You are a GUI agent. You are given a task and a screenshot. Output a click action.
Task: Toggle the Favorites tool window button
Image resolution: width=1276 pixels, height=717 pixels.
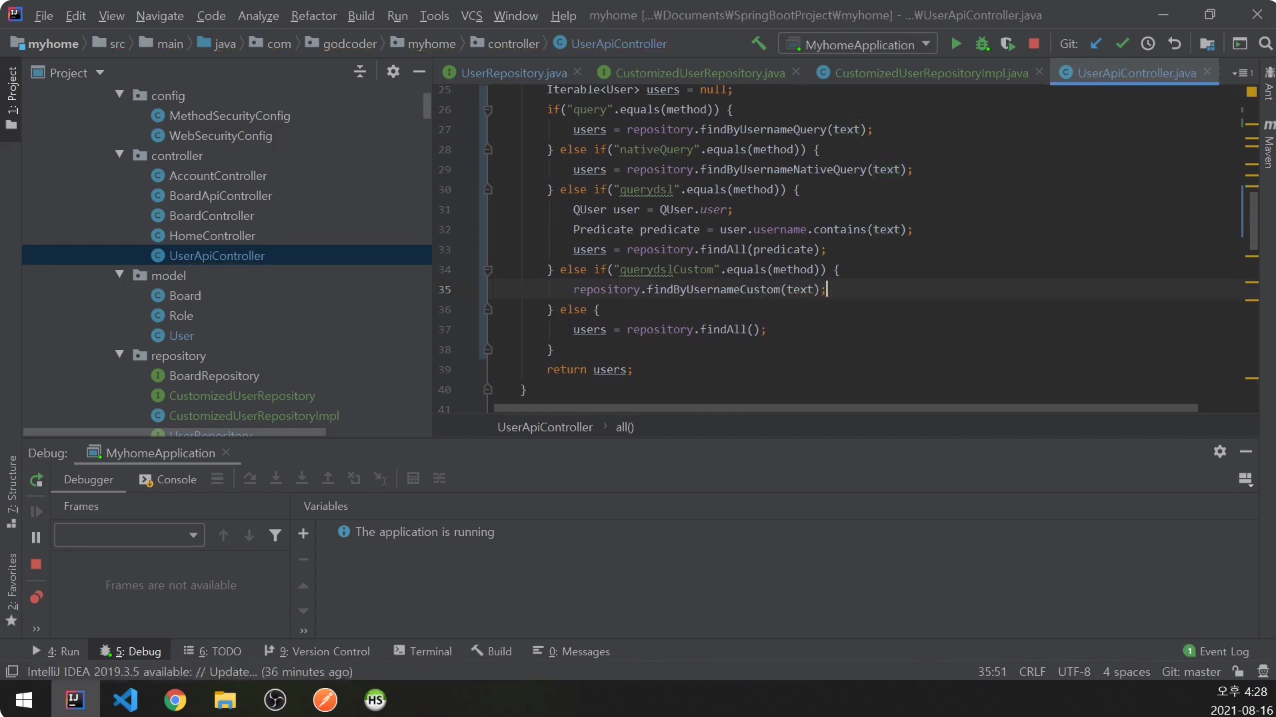pyautogui.click(x=11, y=589)
